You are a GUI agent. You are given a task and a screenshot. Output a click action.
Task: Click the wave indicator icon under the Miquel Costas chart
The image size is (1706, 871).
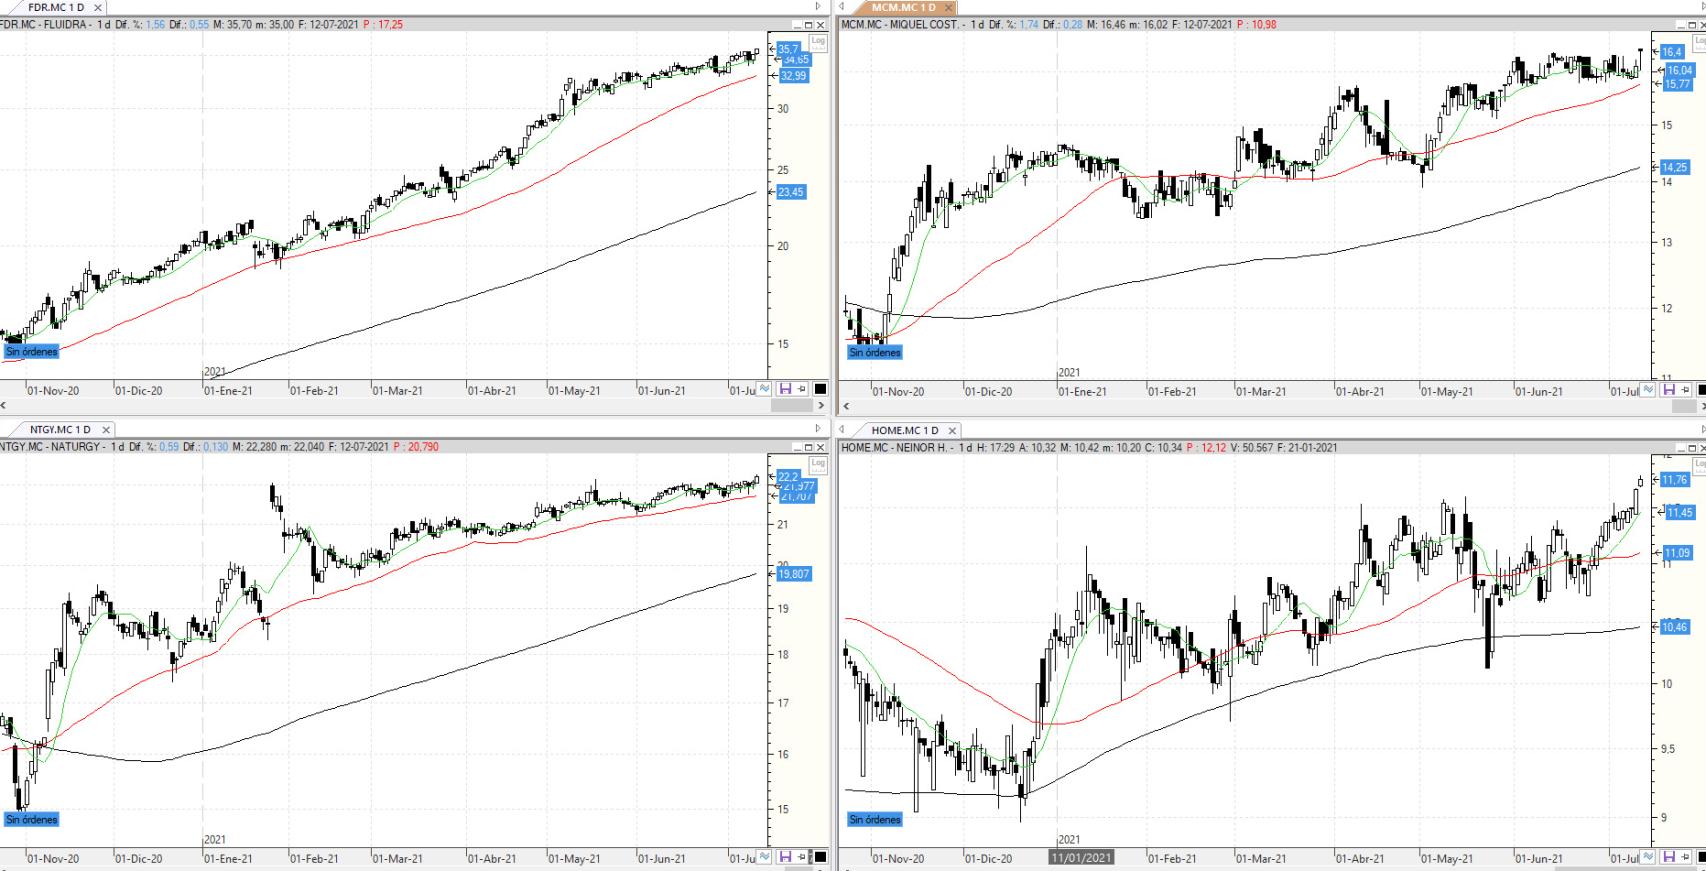point(1649,390)
